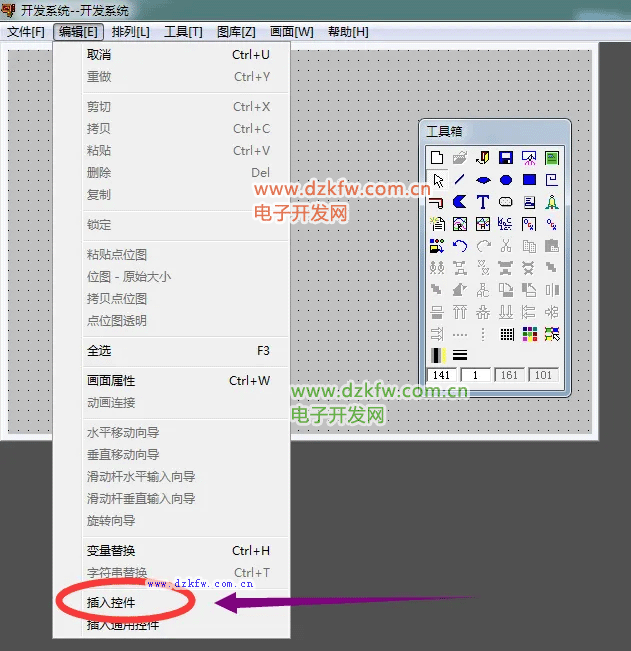
Task: Toggle the grid display icon in toolbox
Action: (x=506, y=334)
